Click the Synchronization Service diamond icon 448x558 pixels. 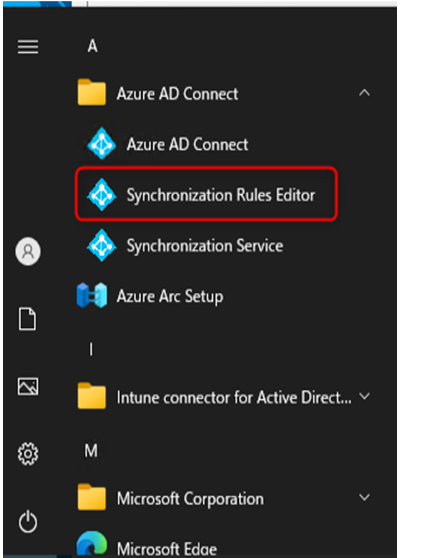102,245
